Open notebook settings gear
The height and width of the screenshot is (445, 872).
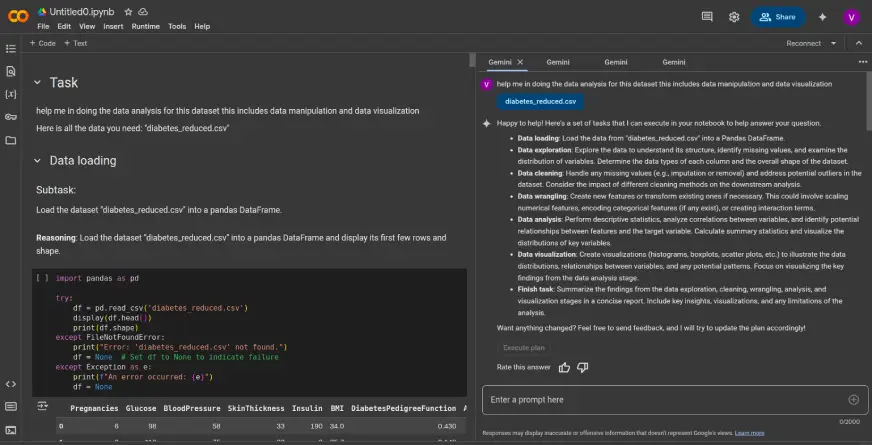[734, 17]
